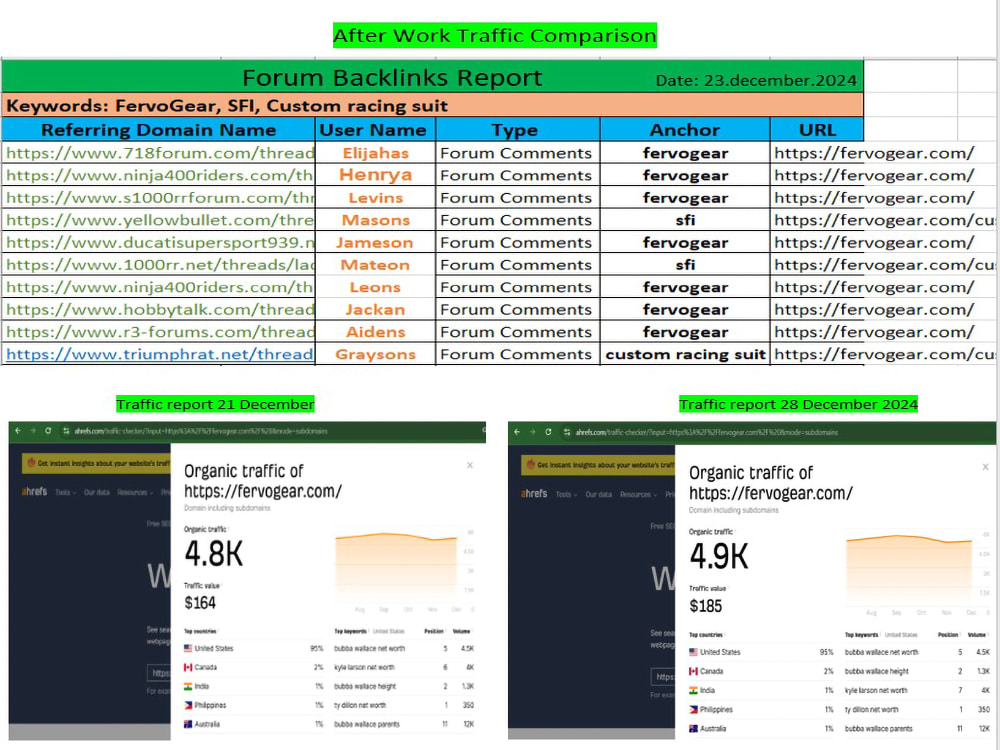Close organic traffic popup showing 4.8K
1000x750 pixels.
point(470,465)
